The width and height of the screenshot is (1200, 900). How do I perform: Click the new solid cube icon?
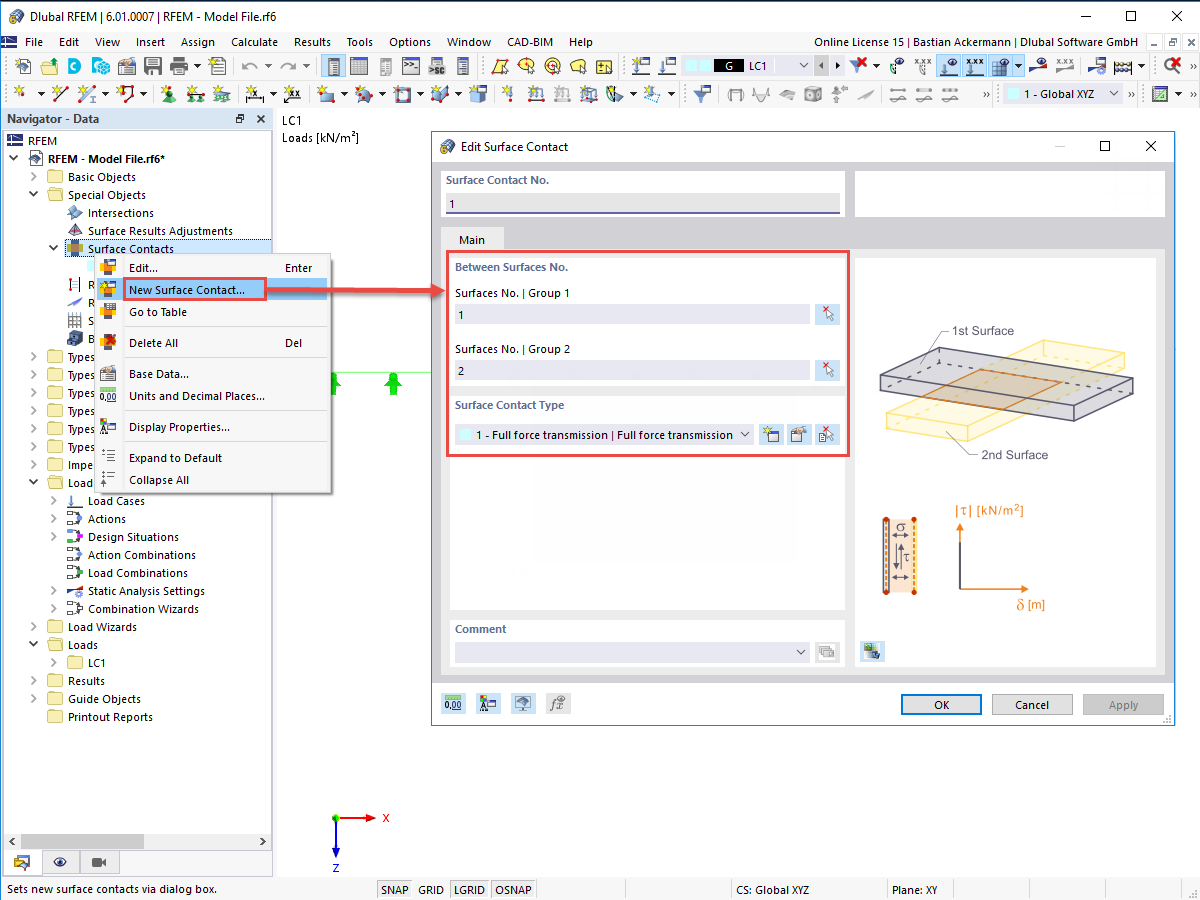pos(479,94)
